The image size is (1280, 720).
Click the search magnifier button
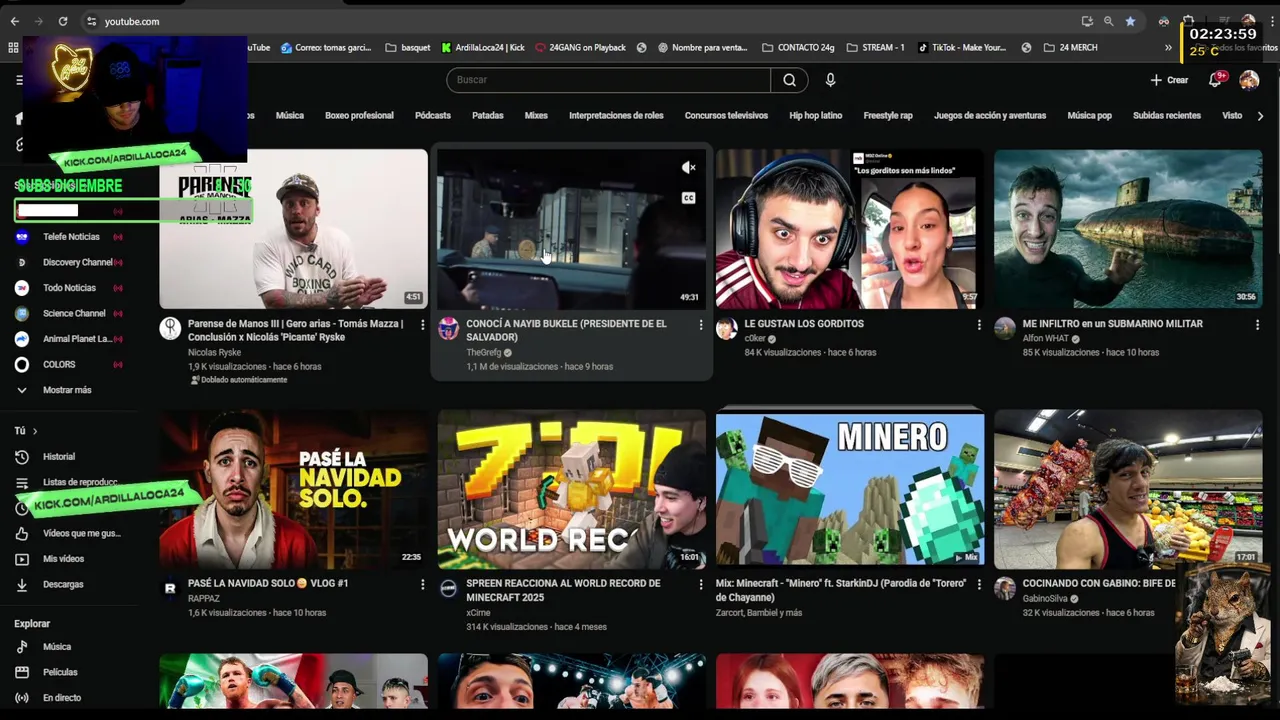tap(789, 80)
